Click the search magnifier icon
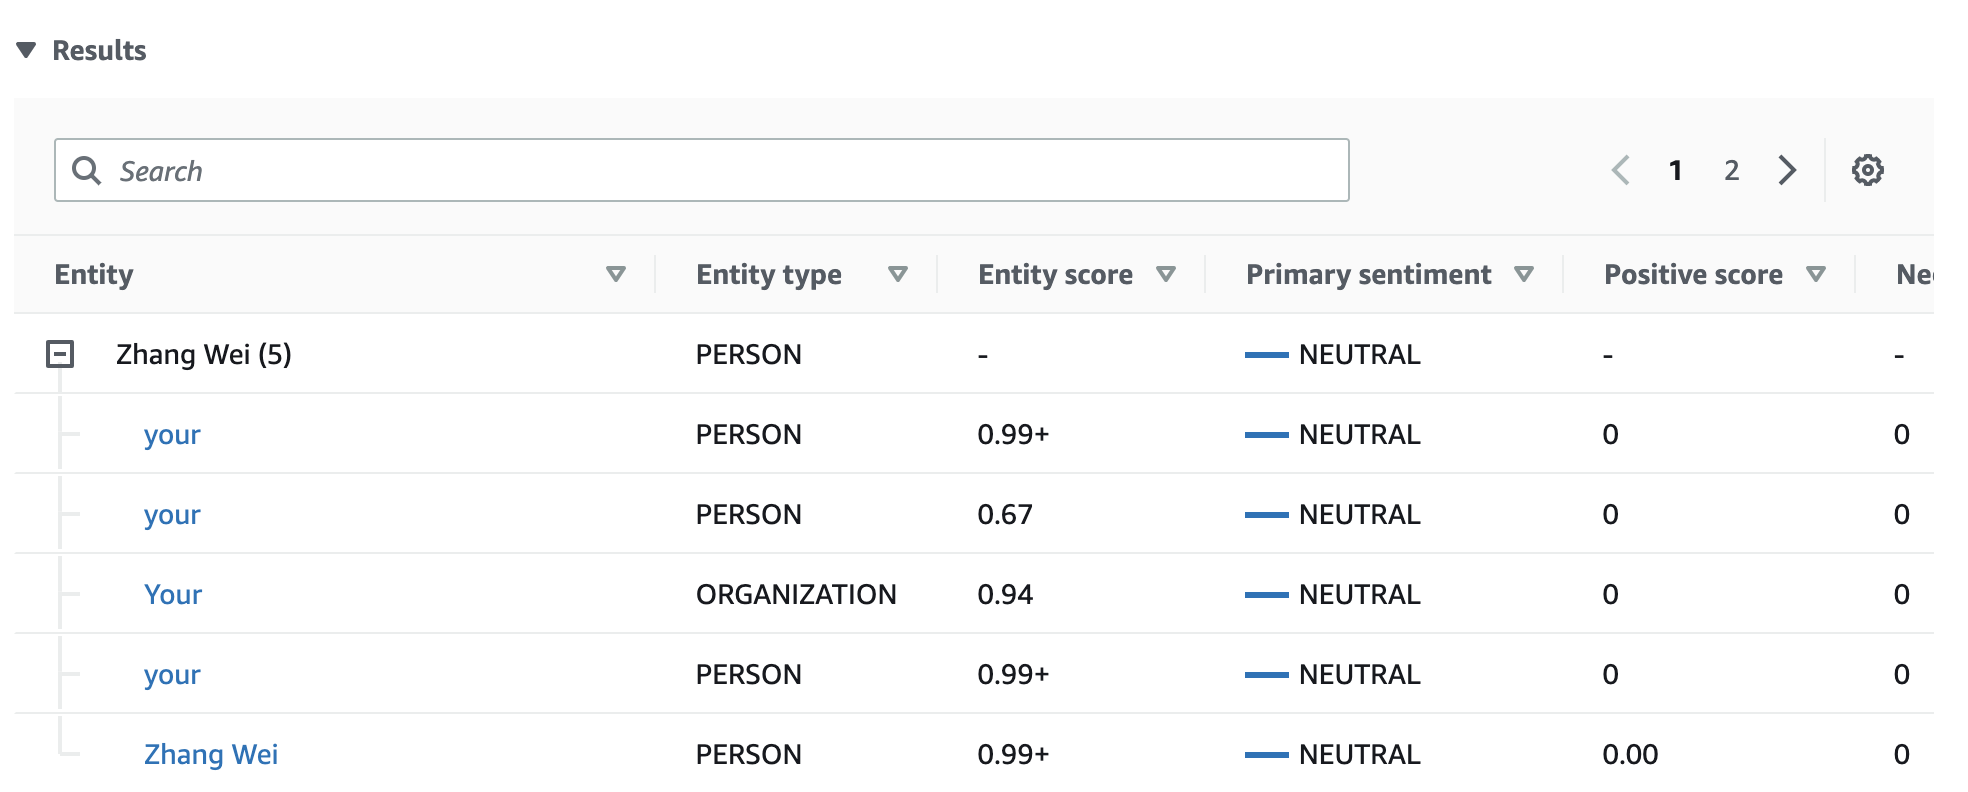Image resolution: width=1968 pixels, height=792 pixels. pyautogui.click(x=87, y=171)
